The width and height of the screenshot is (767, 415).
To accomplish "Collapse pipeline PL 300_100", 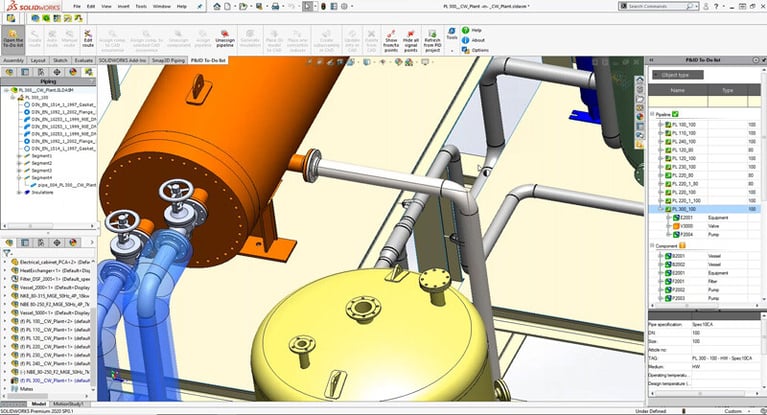I will (660, 209).
